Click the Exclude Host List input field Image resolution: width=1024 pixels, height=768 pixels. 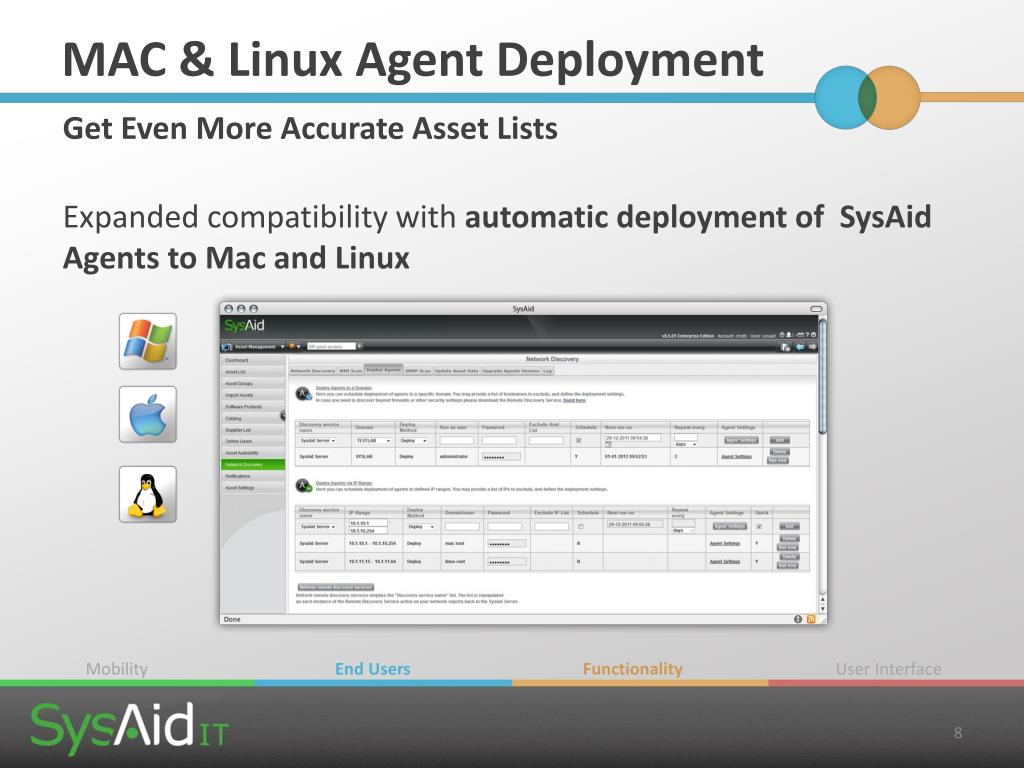[x=546, y=441]
